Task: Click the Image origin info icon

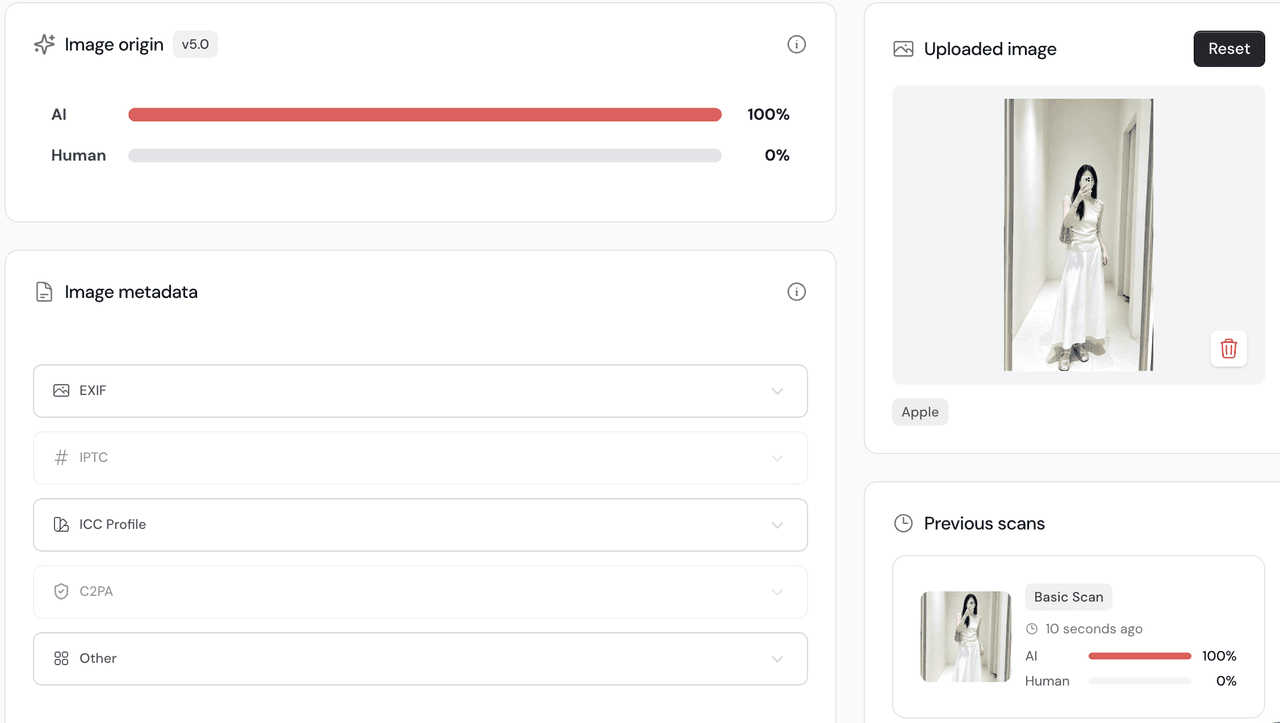Action: click(796, 44)
